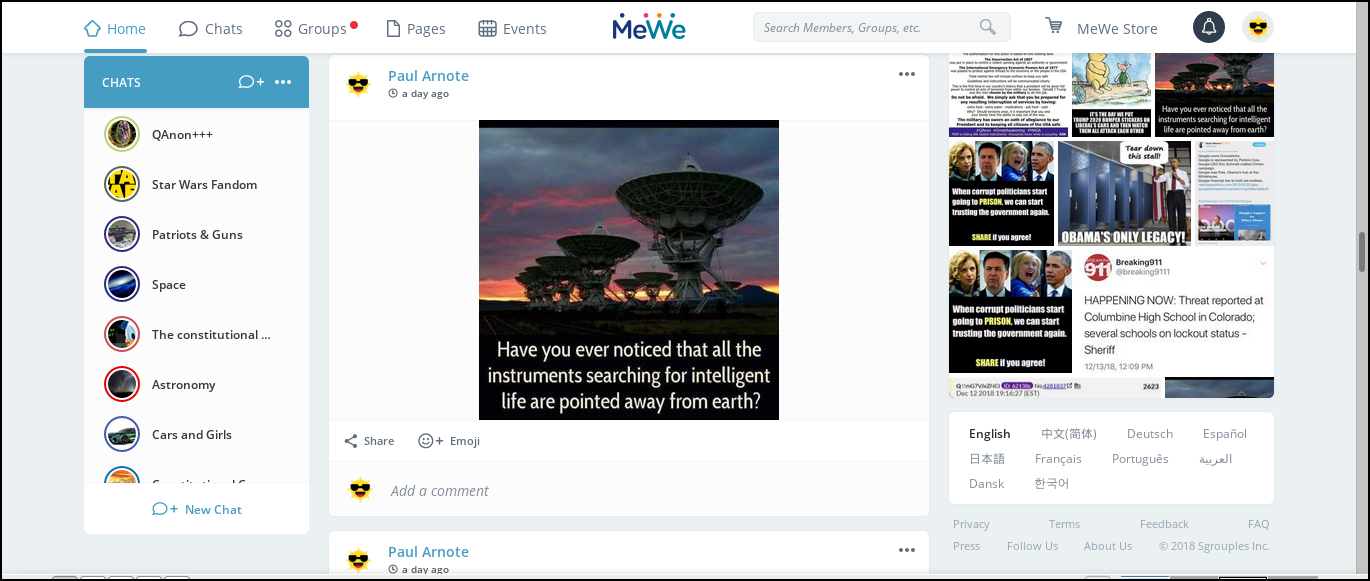Open Winnie the Pooh cartoon thumbnail

tap(1111, 94)
